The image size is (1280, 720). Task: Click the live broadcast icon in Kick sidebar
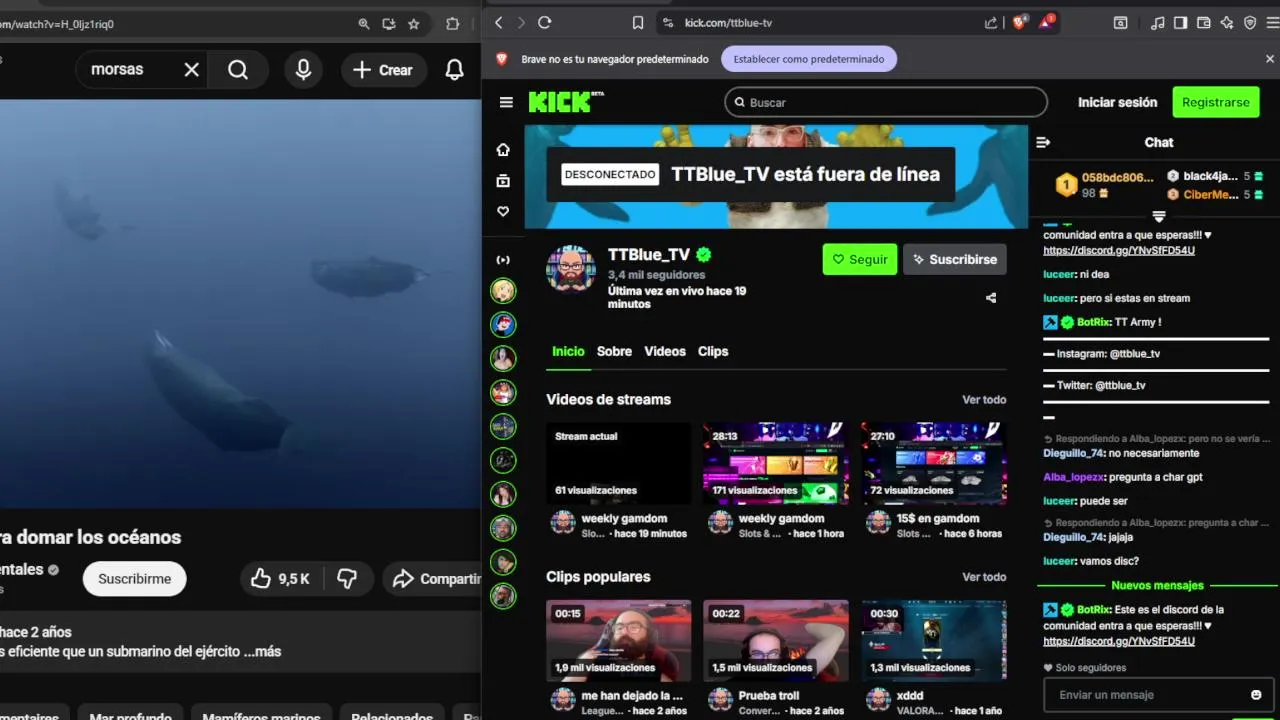point(503,260)
